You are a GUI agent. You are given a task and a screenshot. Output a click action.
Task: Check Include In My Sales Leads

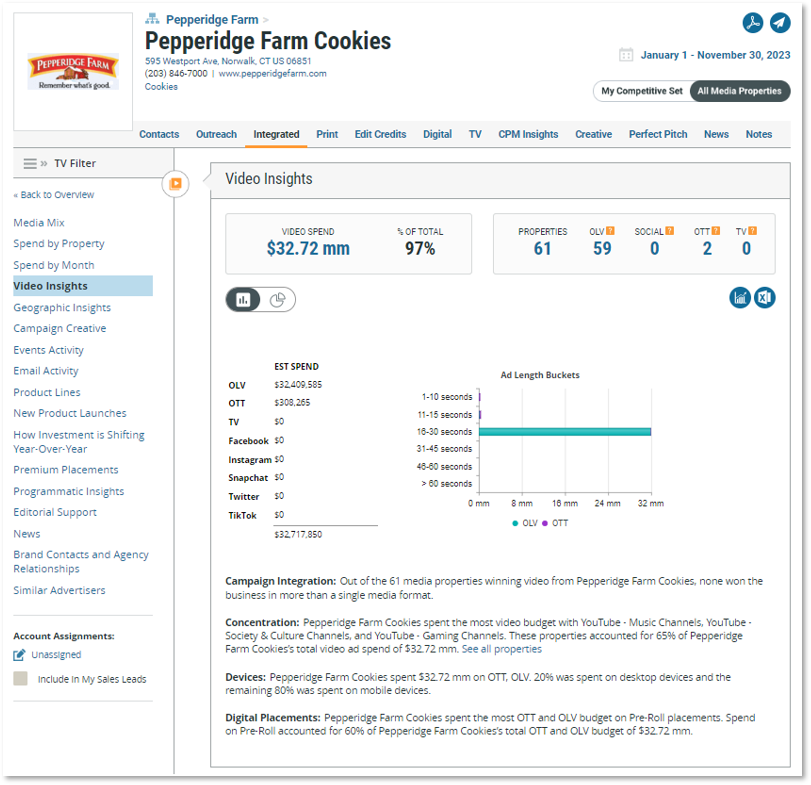(x=20, y=678)
